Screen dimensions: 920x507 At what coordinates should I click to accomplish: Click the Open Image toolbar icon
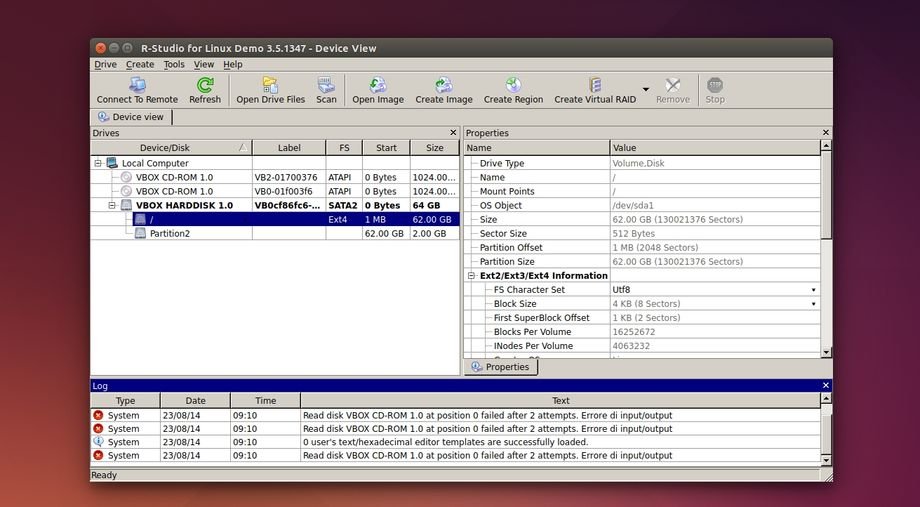[x=378, y=86]
